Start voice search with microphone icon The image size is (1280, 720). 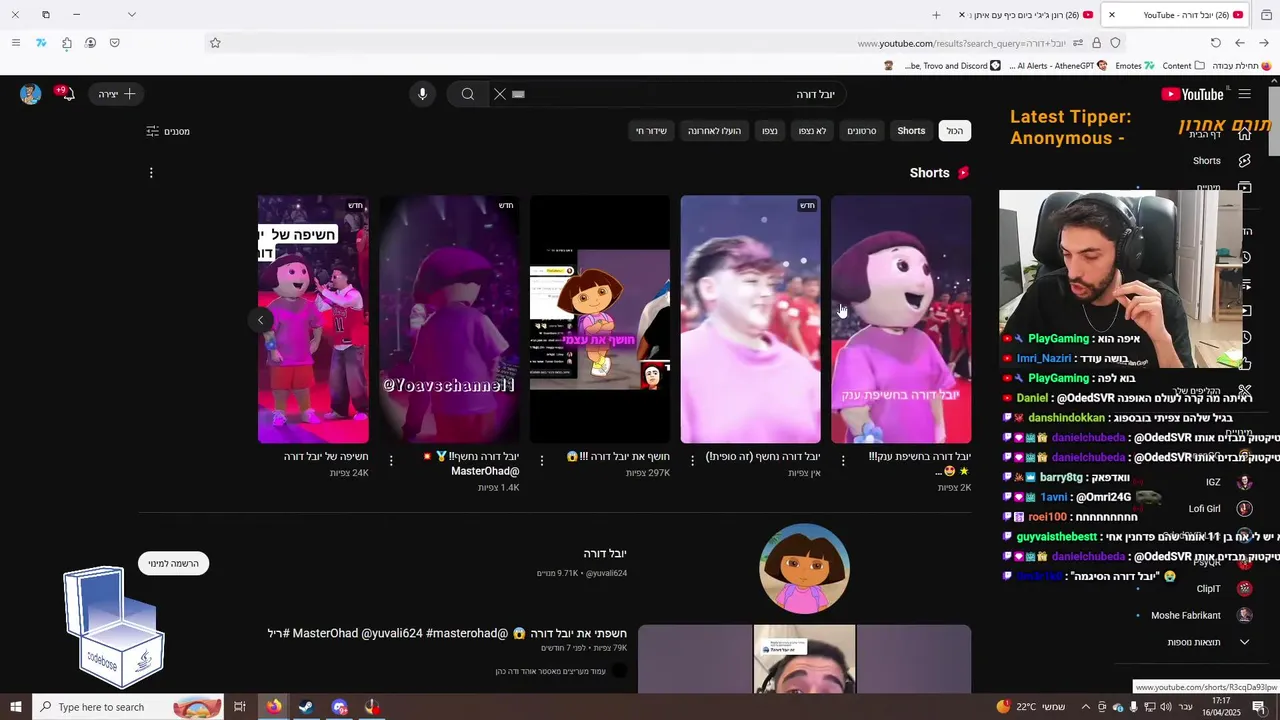(422, 94)
